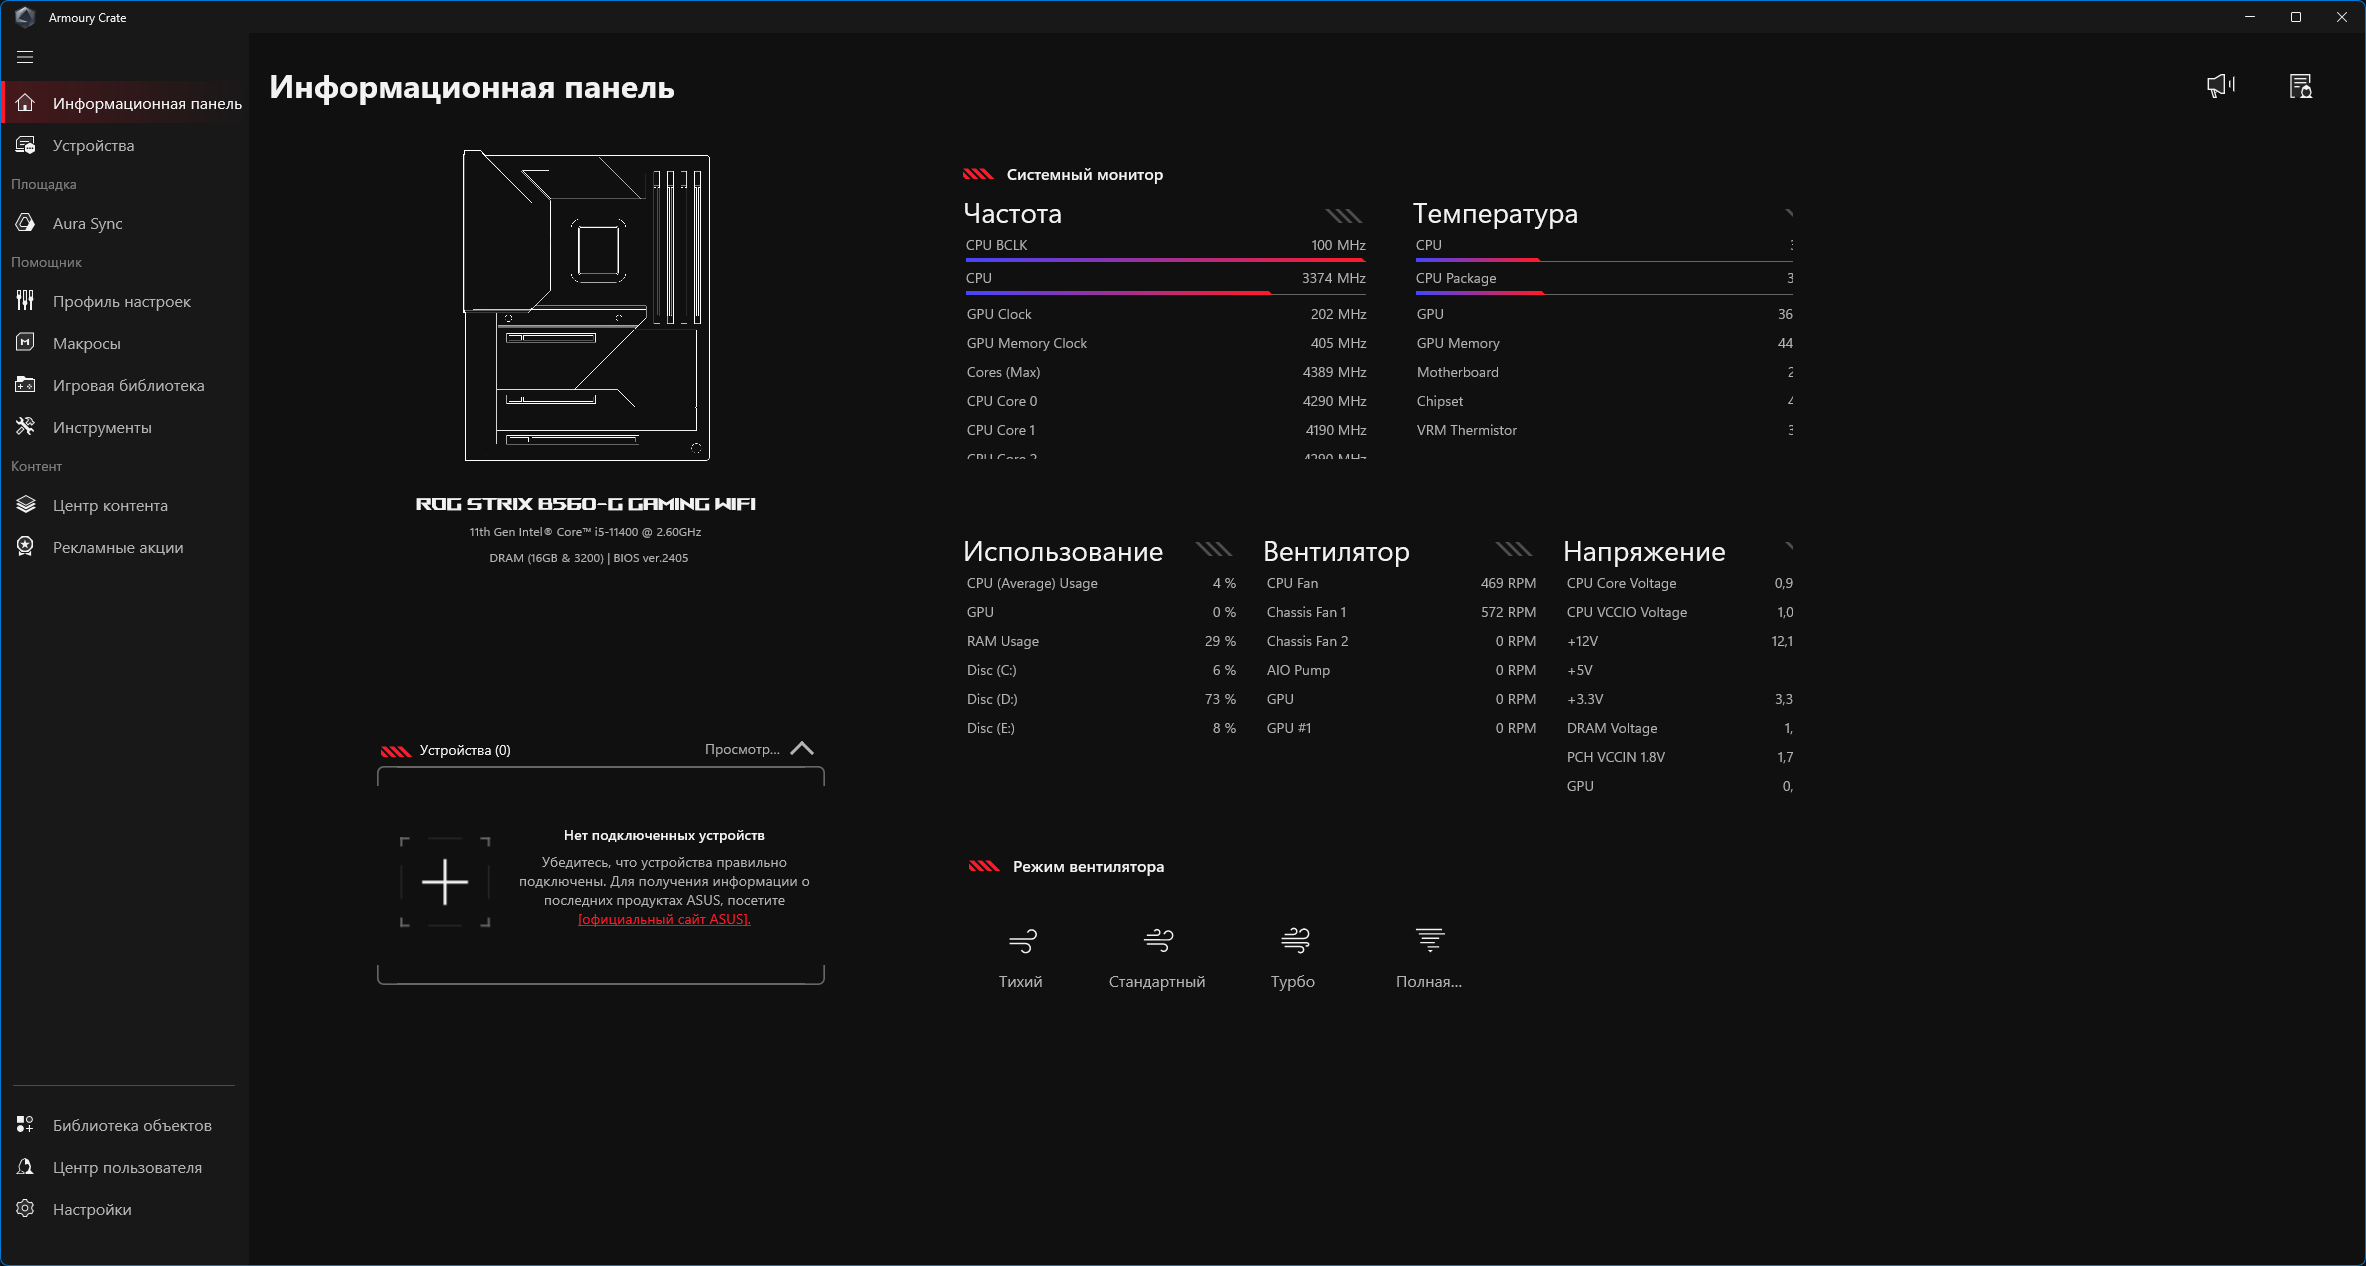Select Полная... fan mode label

point(1429,982)
